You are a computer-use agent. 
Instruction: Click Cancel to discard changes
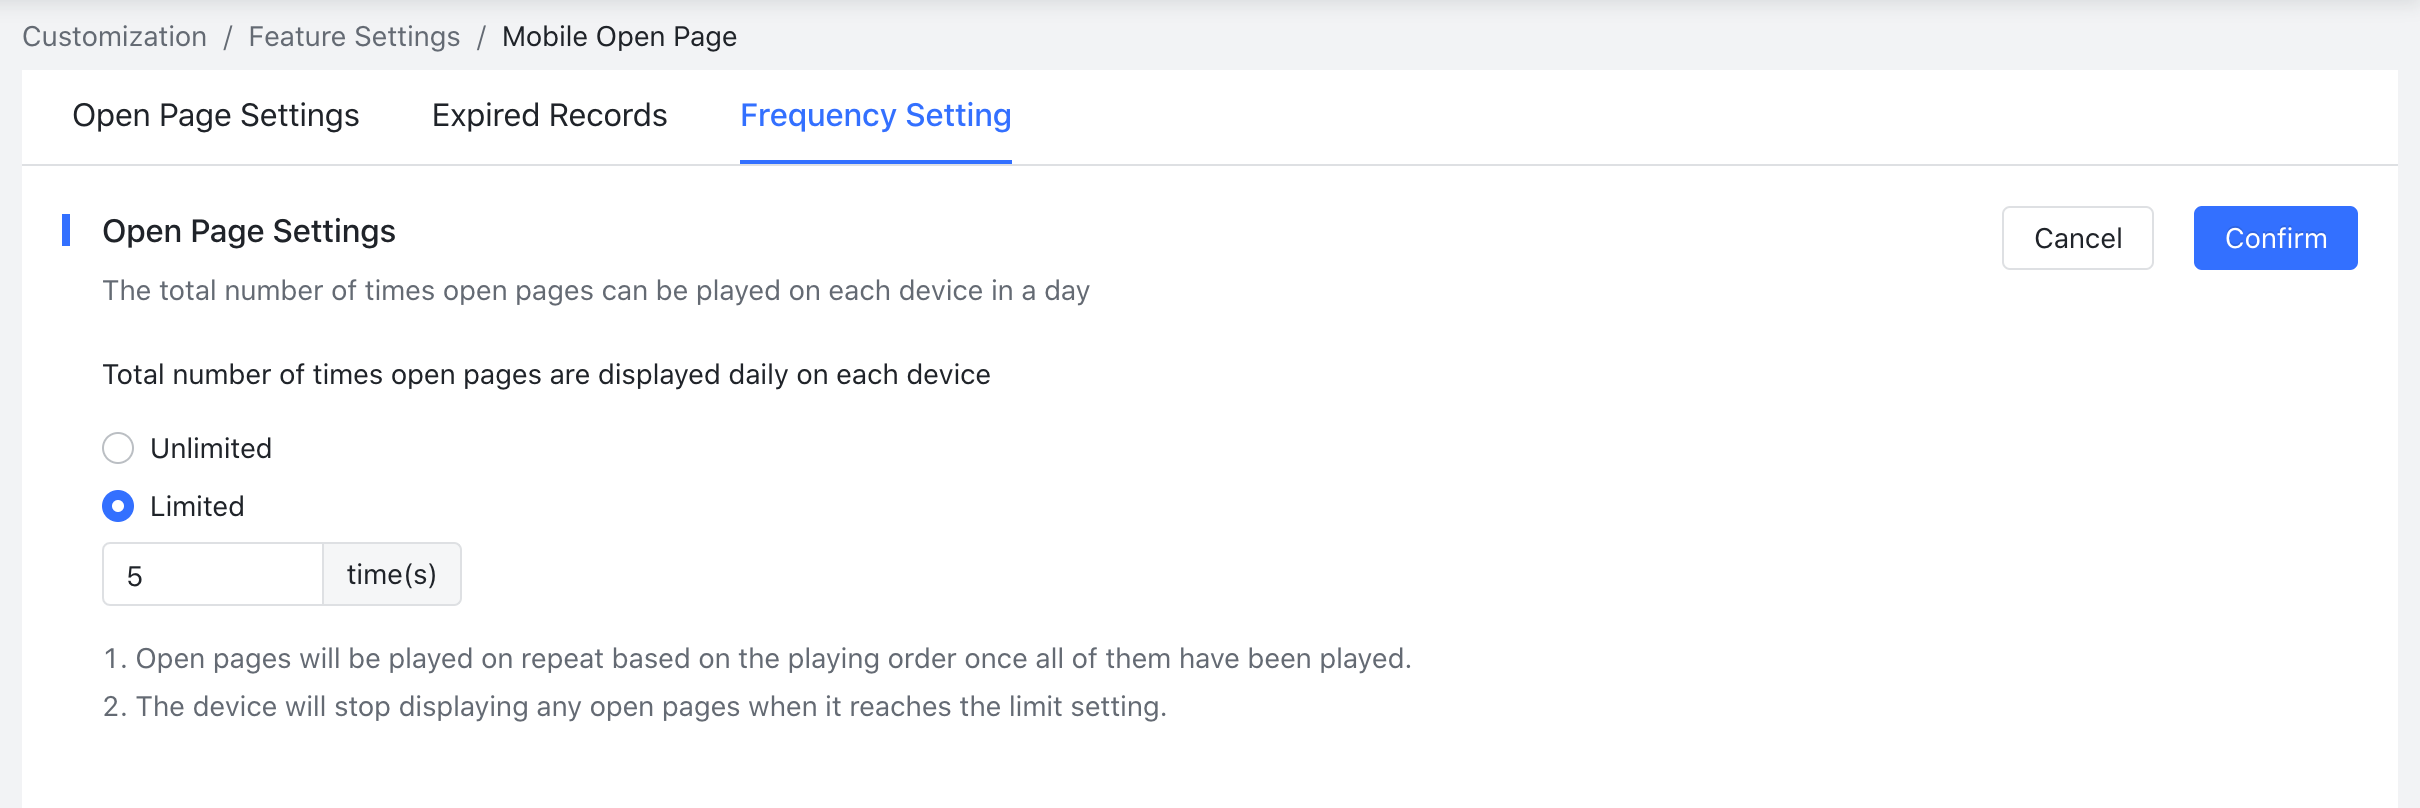point(2078,238)
